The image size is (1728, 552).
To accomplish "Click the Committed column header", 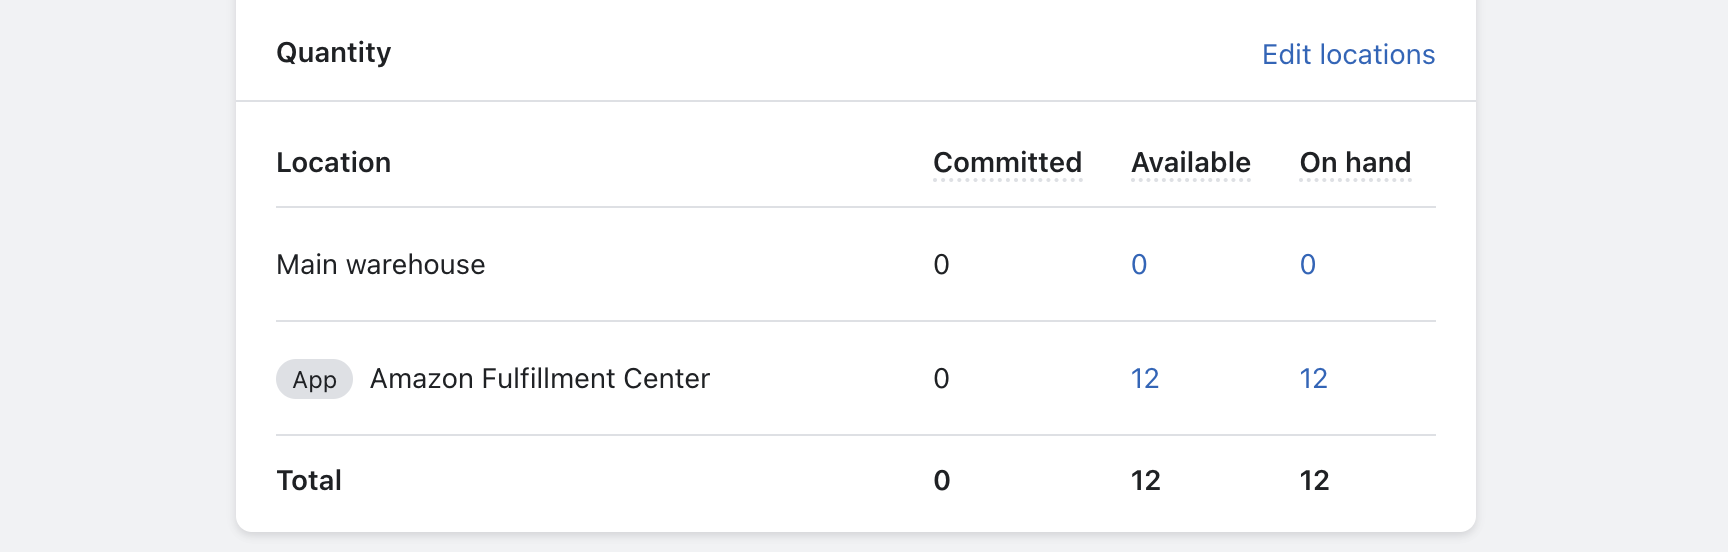I will click(x=1007, y=163).
